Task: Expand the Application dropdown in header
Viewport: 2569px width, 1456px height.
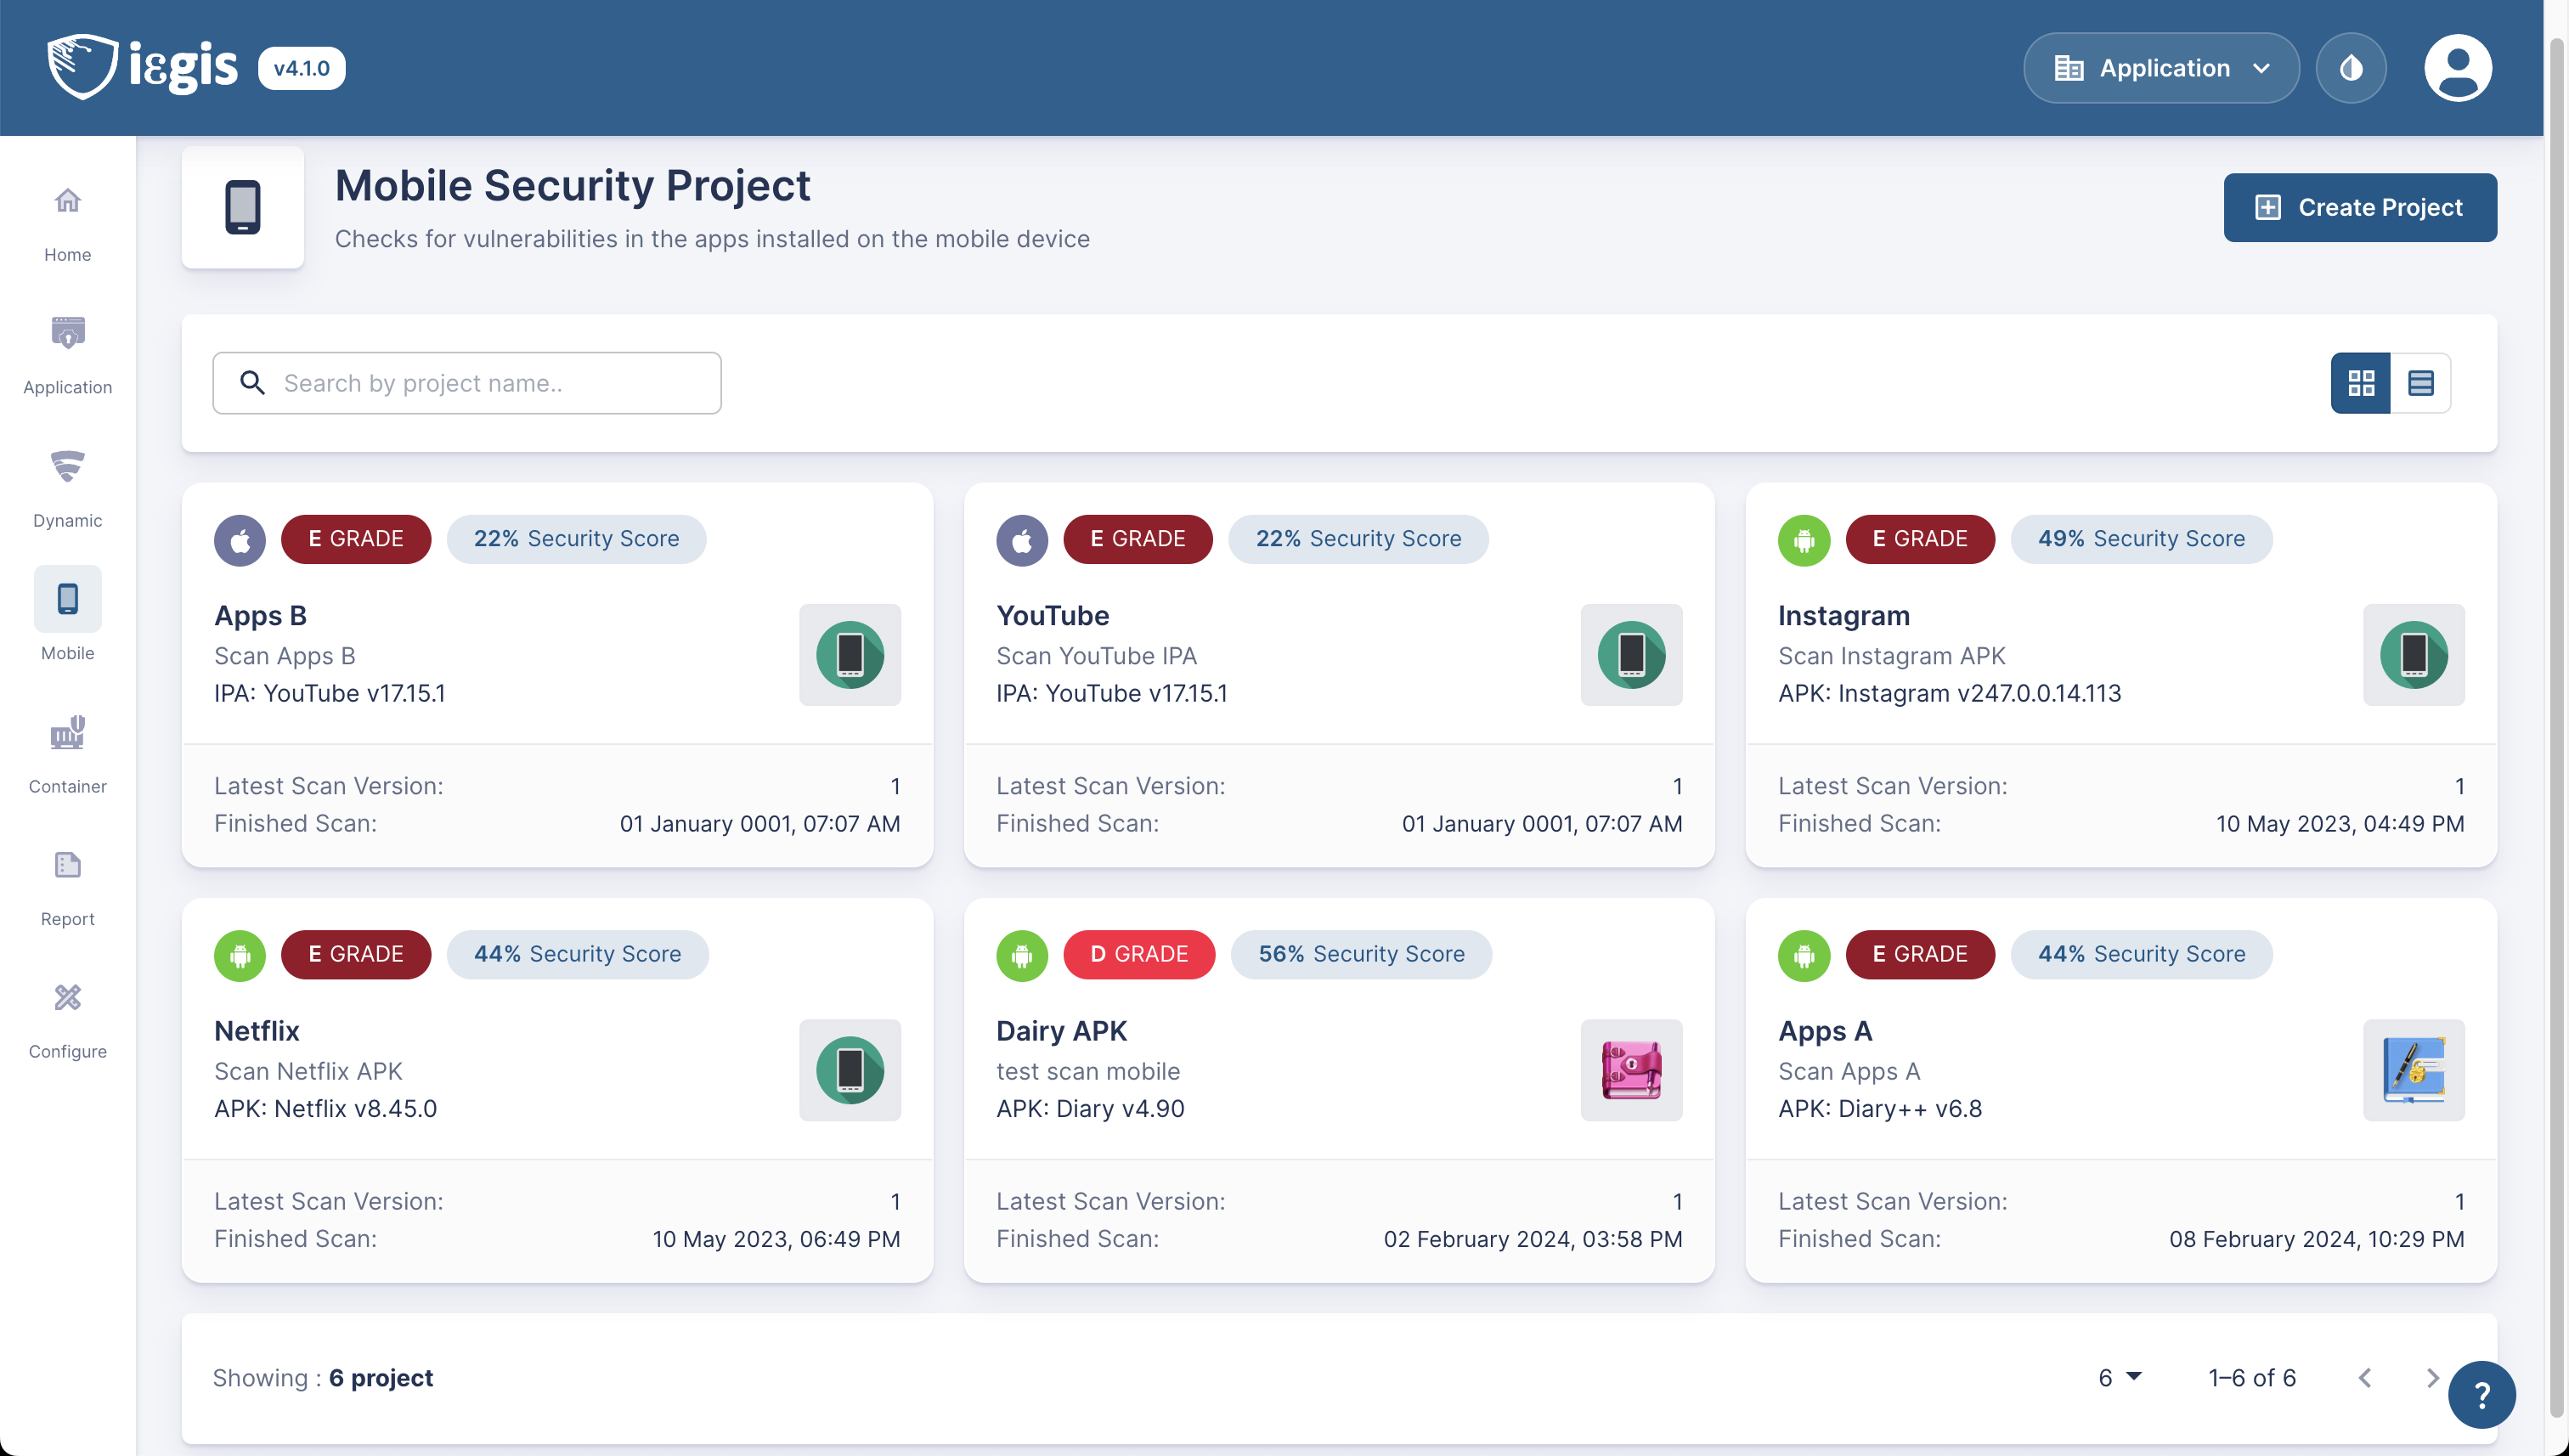Action: coord(2160,68)
